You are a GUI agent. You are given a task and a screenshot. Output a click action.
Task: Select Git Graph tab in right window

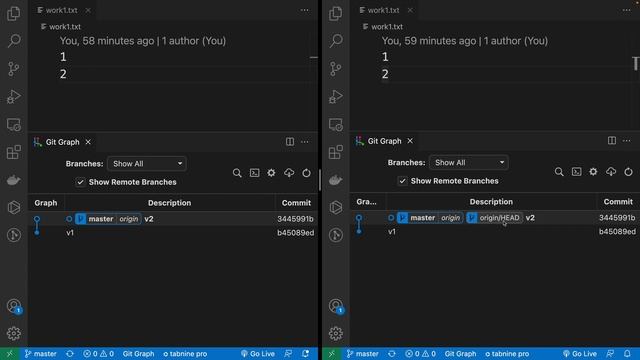384,141
